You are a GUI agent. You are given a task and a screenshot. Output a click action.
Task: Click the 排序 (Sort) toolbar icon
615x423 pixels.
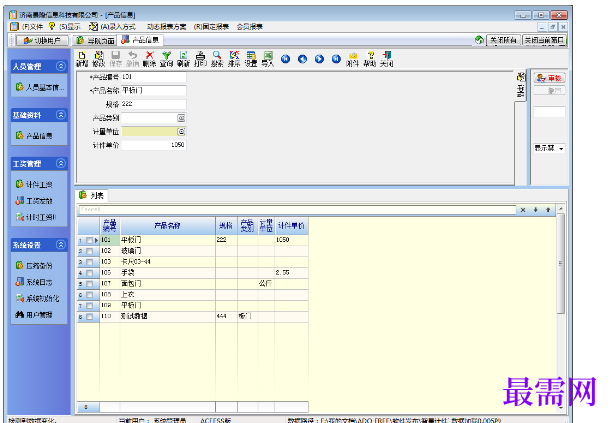point(234,59)
